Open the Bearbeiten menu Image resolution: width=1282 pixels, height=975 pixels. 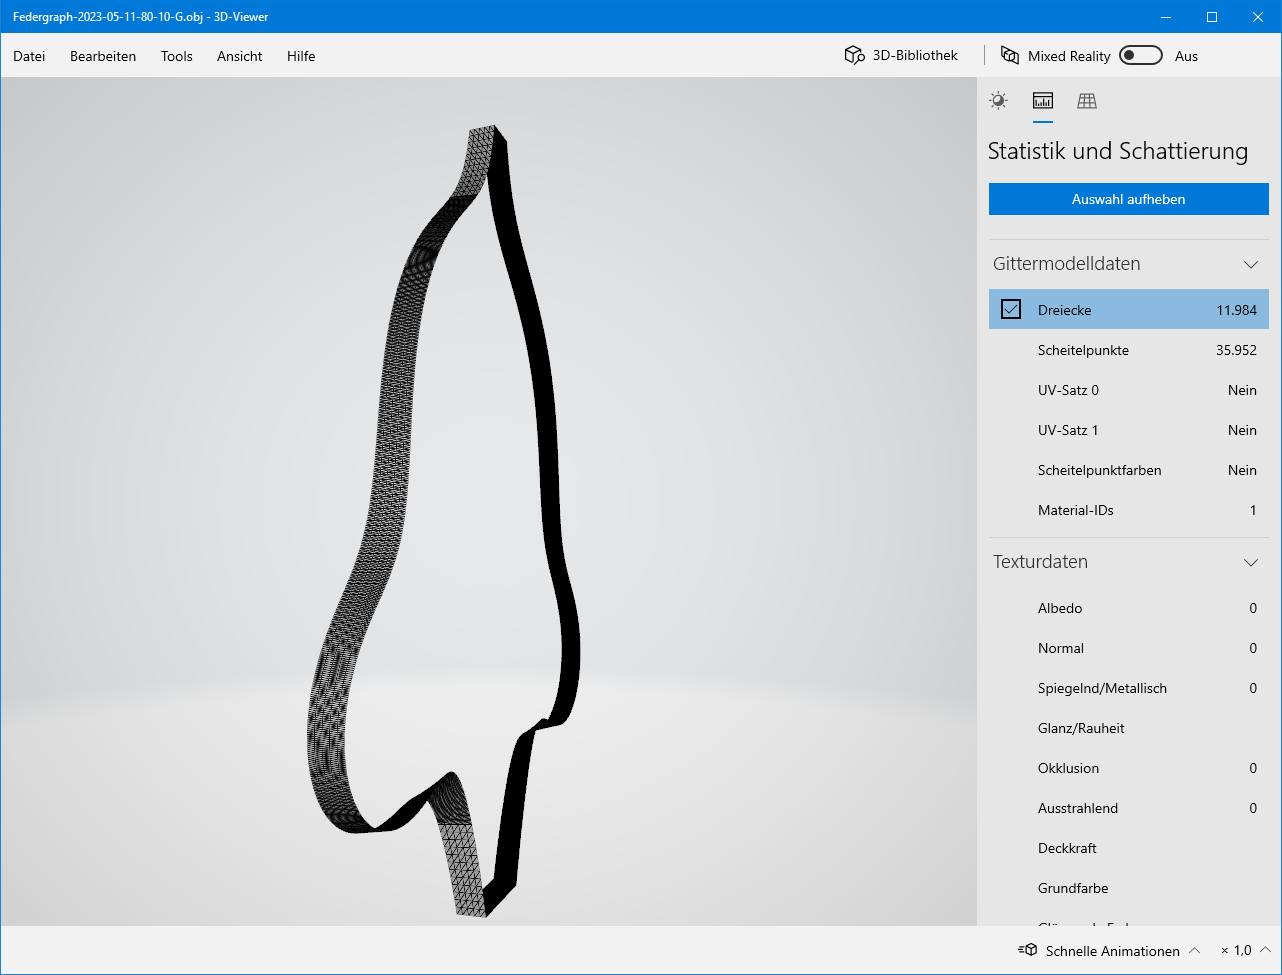(x=103, y=56)
